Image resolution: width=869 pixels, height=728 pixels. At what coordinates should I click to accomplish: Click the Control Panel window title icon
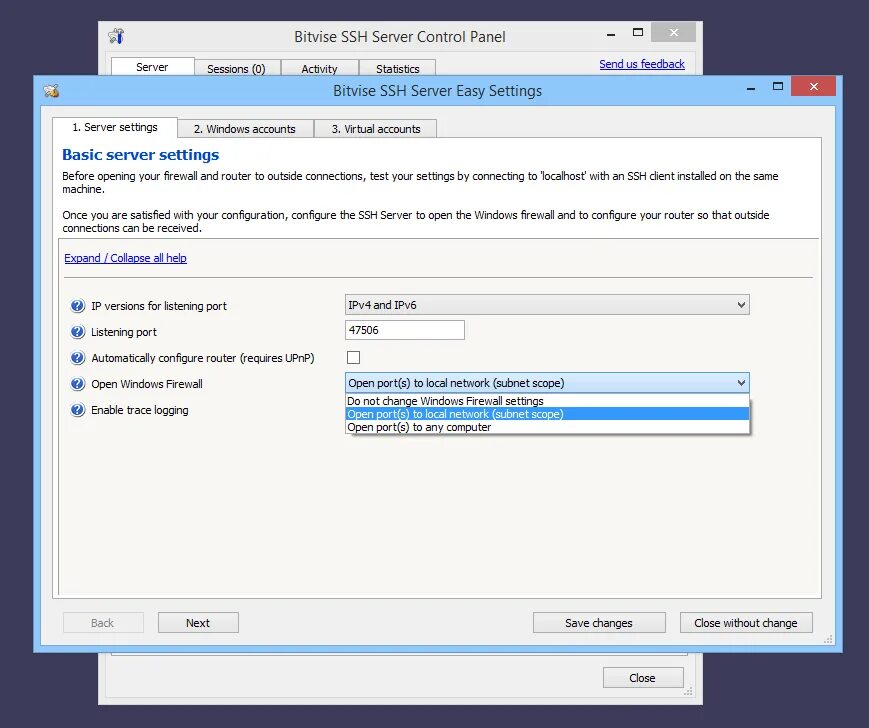click(x=116, y=36)
